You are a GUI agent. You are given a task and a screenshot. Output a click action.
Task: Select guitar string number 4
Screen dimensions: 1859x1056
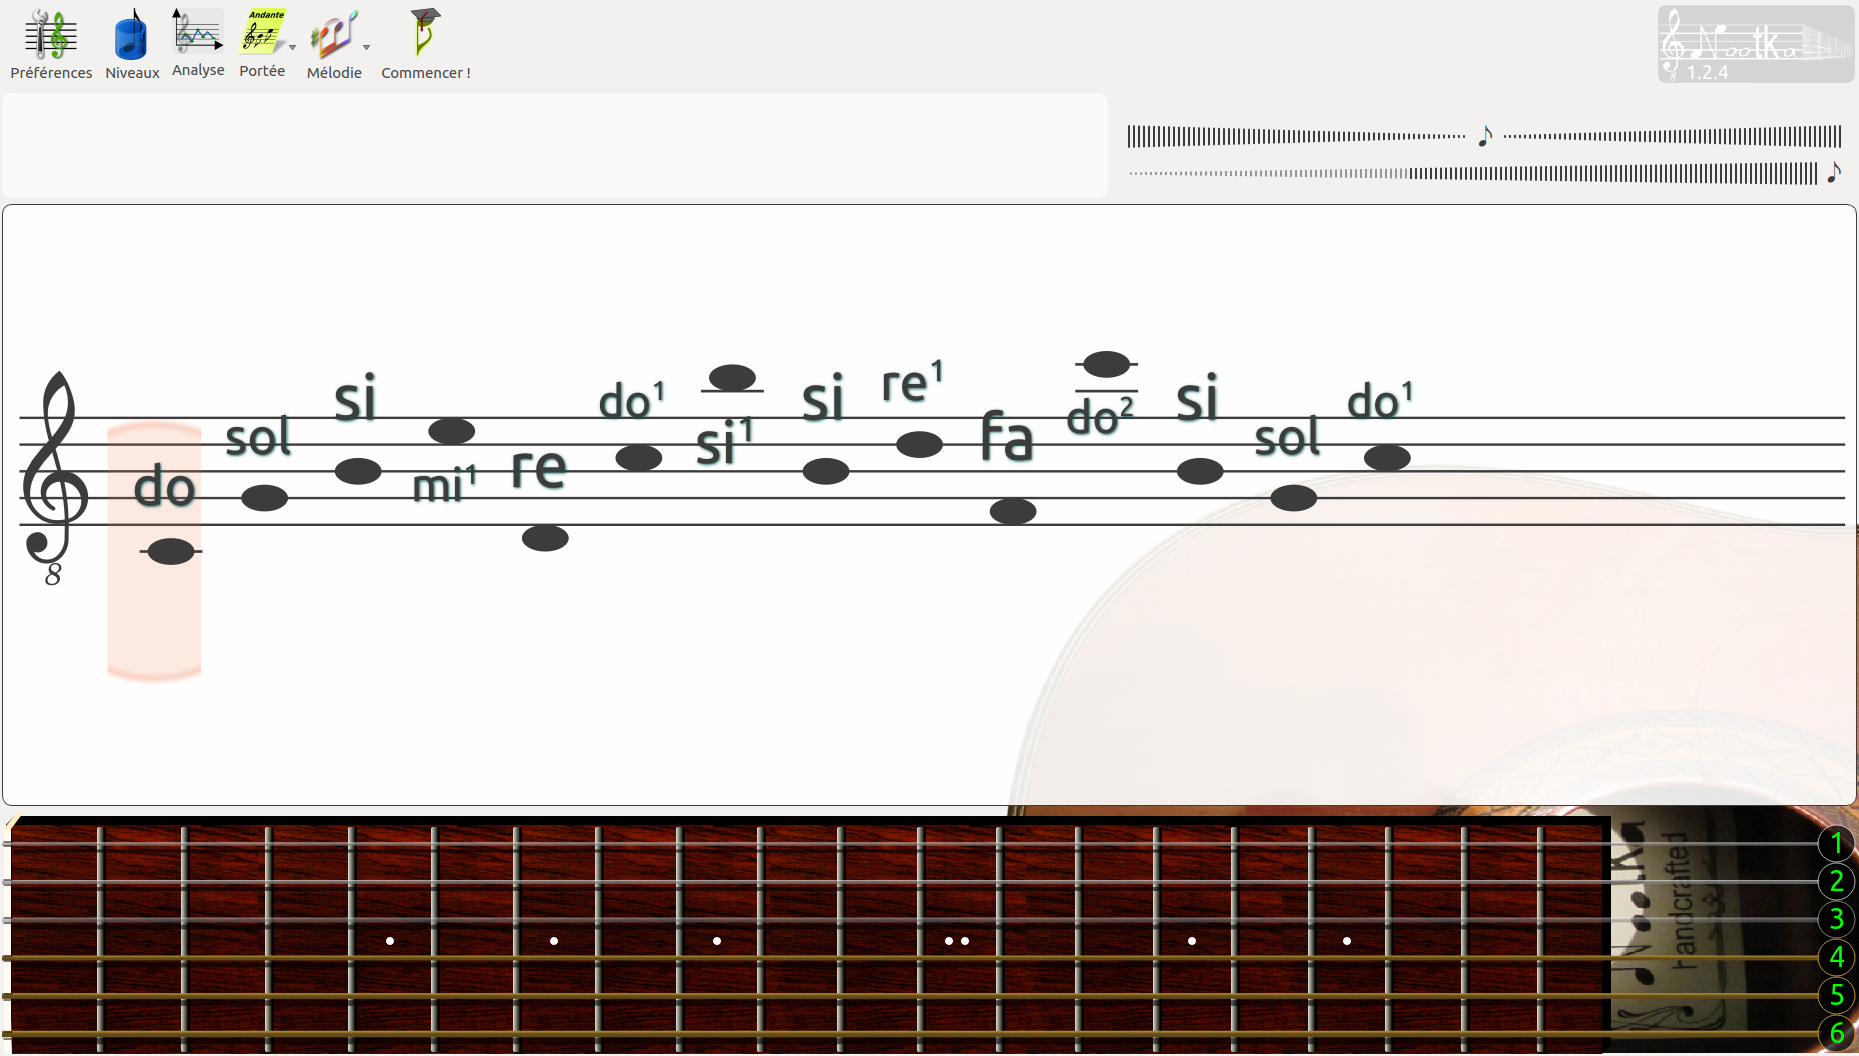1836,957
